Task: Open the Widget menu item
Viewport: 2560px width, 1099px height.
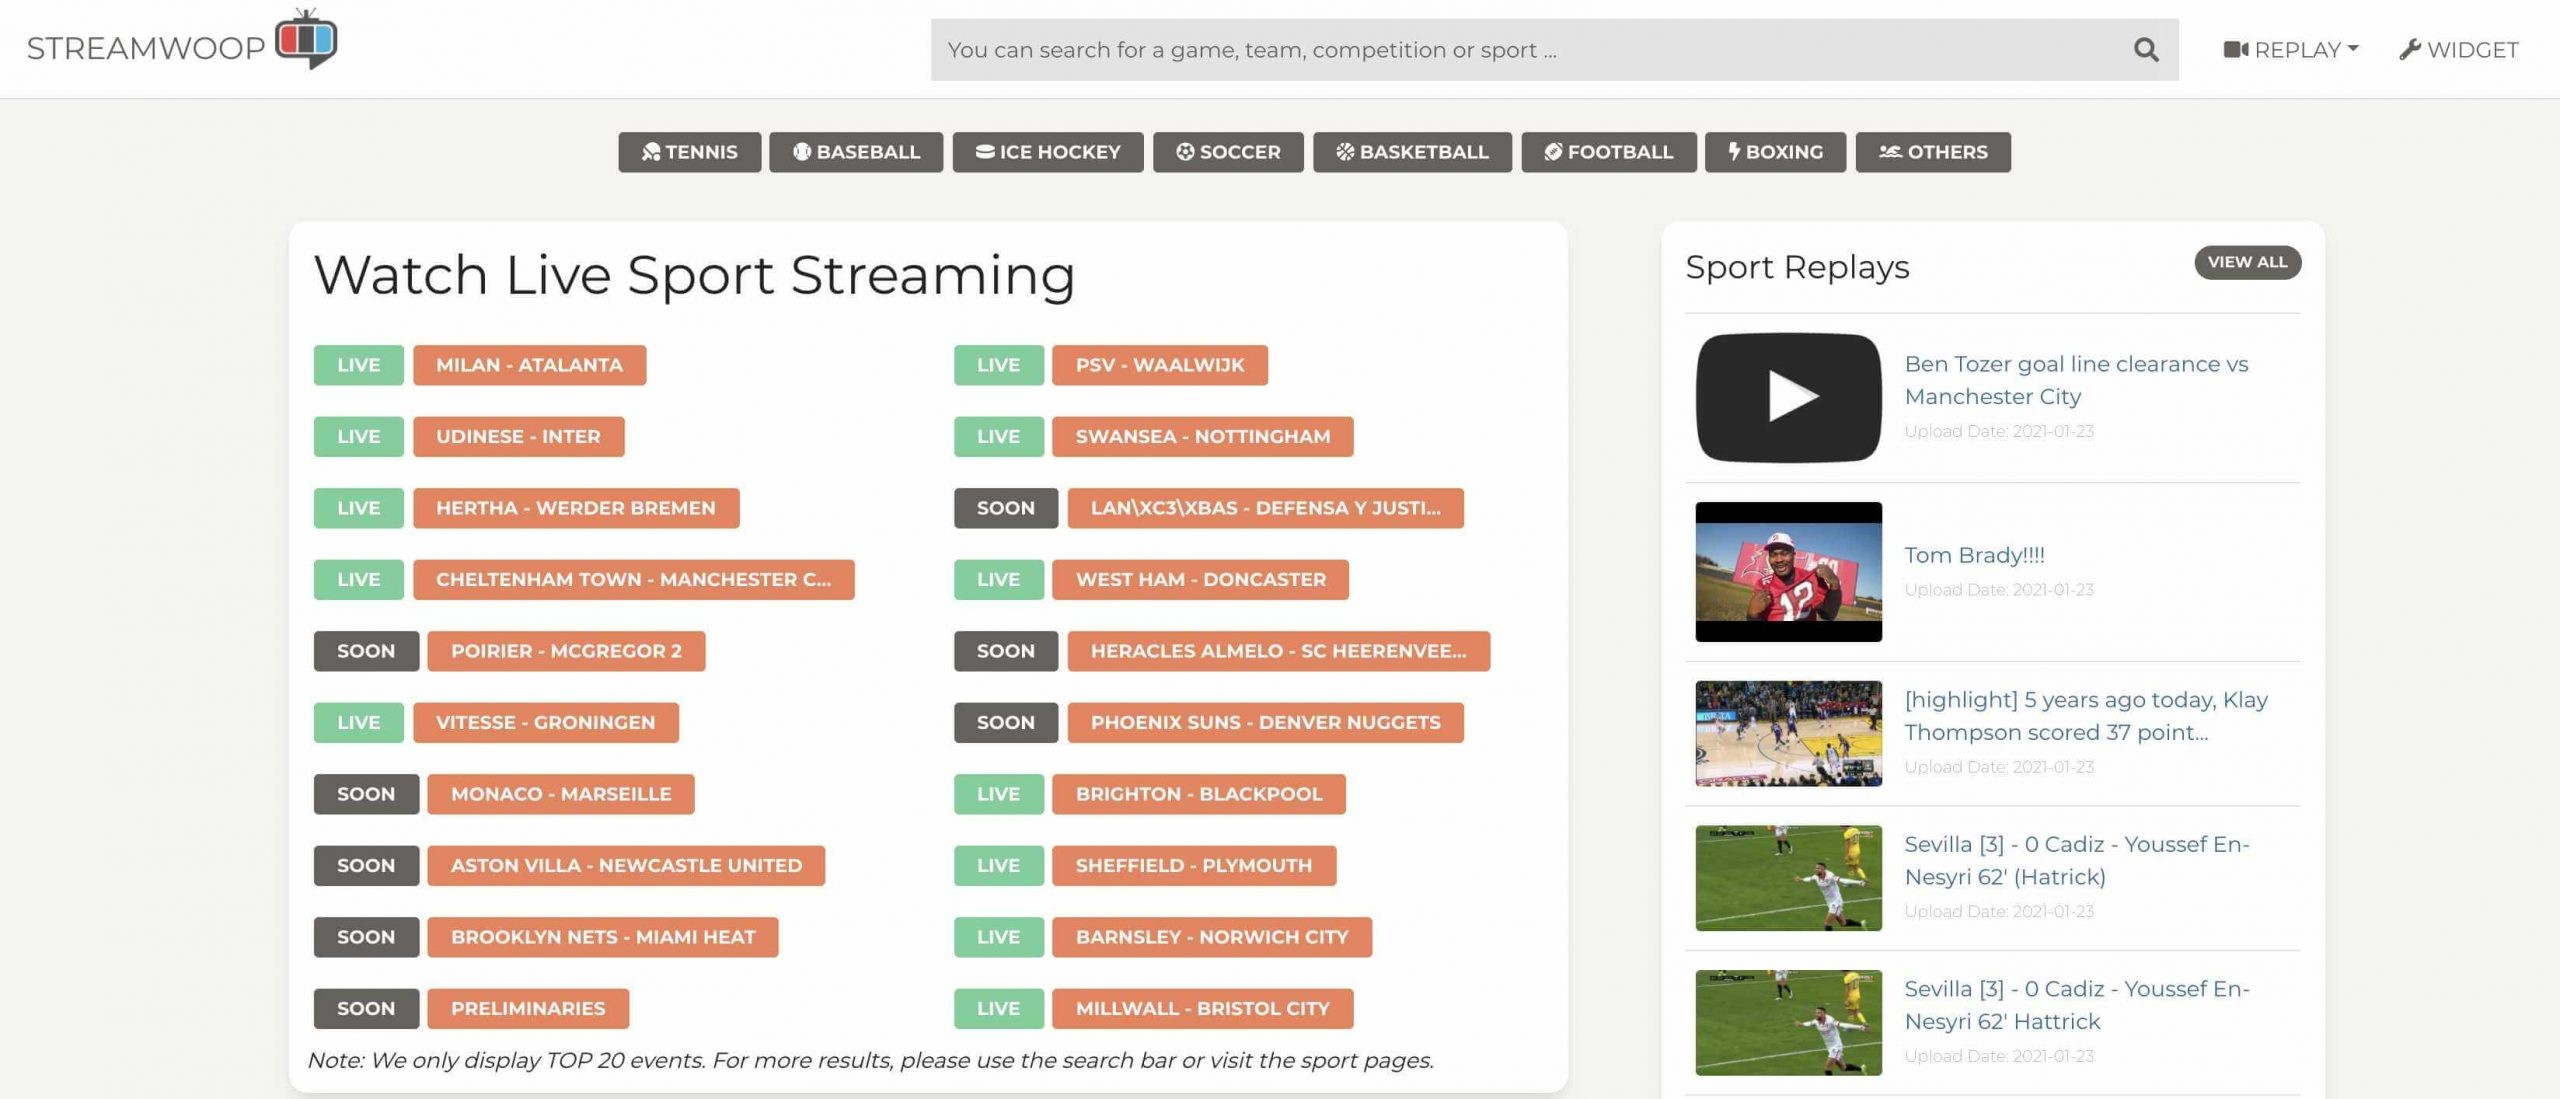Action: [2459, 50]
